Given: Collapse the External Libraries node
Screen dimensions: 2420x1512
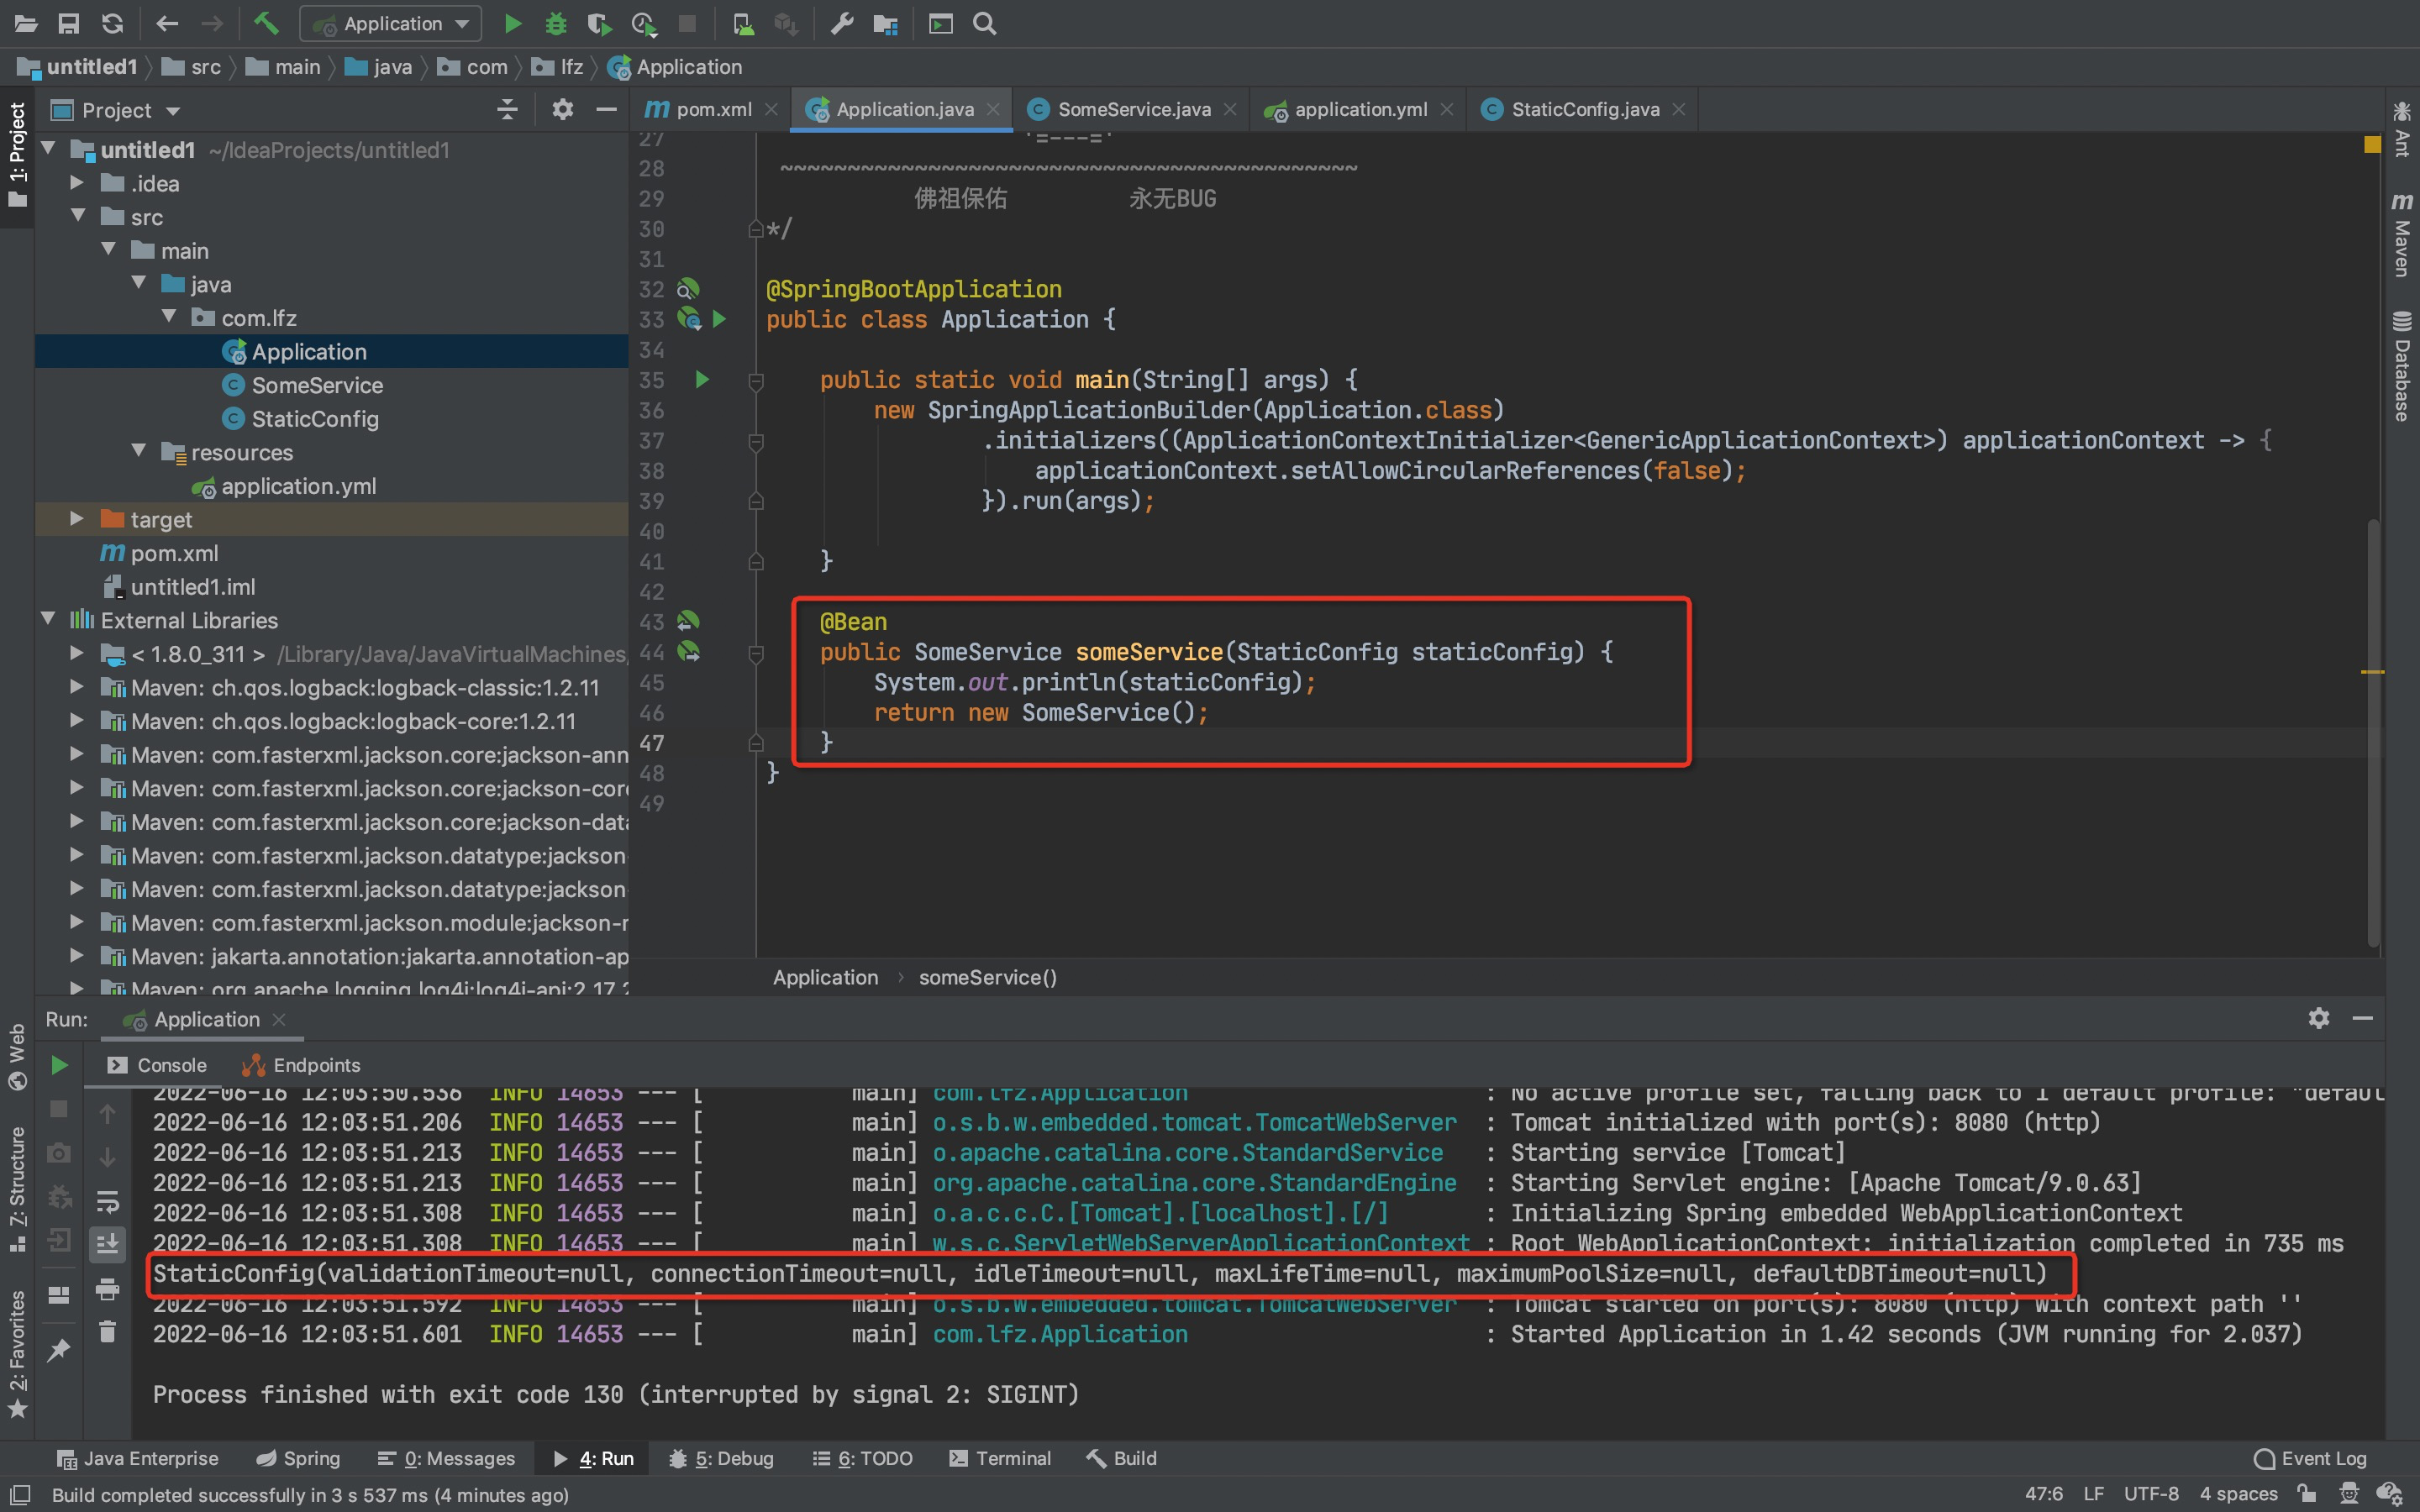Looking at the screenshot, I should 47,619.
